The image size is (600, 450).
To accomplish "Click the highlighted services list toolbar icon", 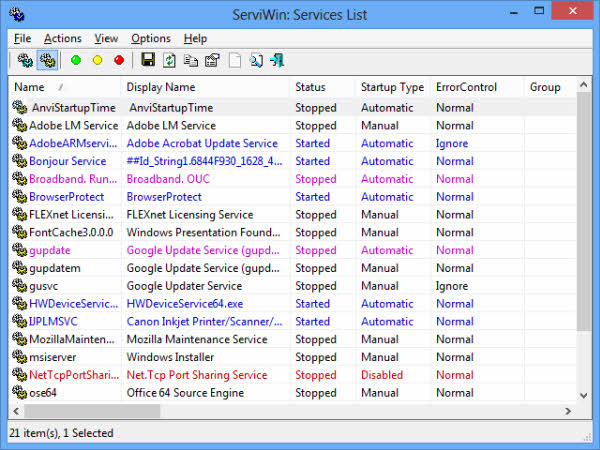I will click(x=47, y=61).
